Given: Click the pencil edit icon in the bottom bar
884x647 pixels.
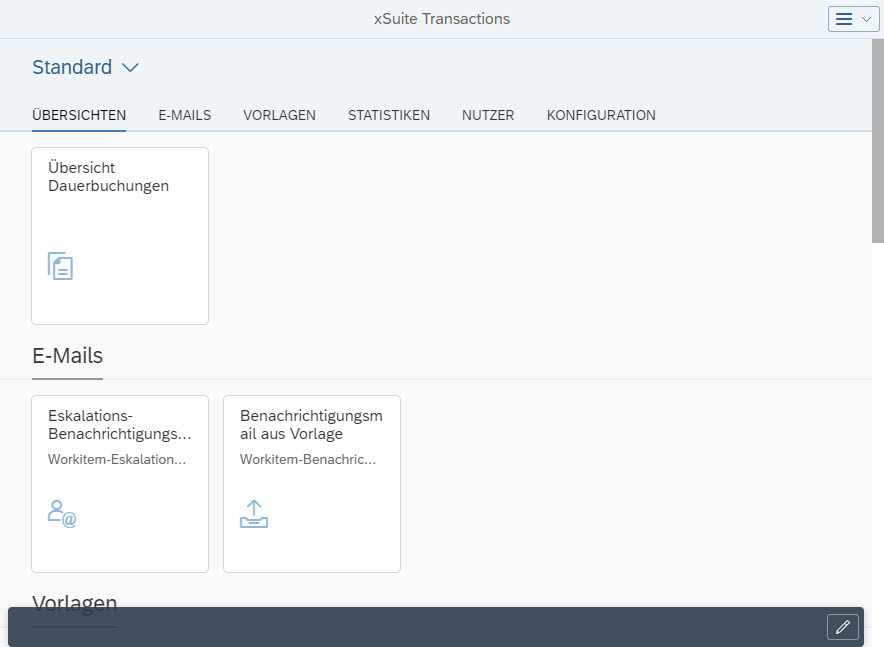Looking at the screenshot, I should coord(843,627).
